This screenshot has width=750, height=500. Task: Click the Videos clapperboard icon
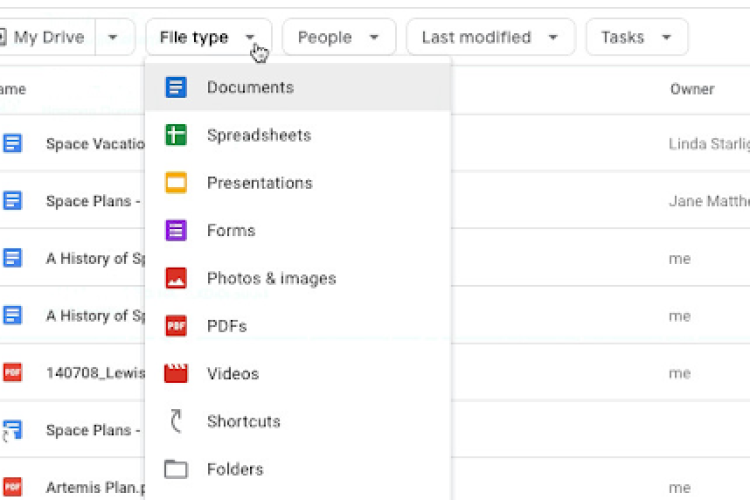coord(176,374)
